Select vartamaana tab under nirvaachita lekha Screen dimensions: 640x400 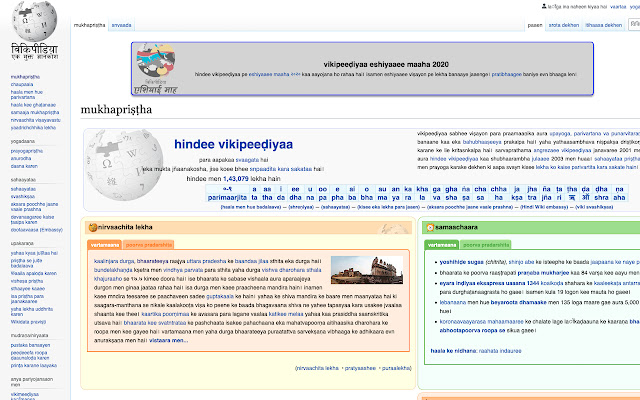point(104,245)
